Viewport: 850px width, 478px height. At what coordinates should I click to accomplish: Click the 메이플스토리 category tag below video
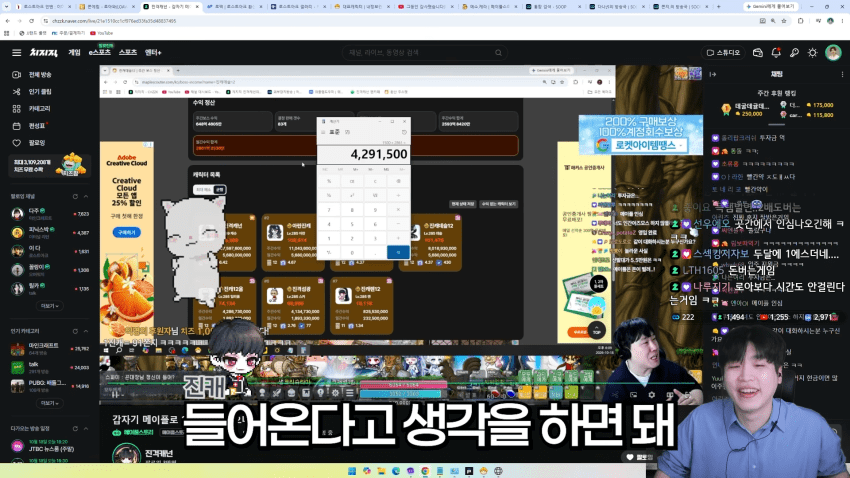click(x=131, y=432)
